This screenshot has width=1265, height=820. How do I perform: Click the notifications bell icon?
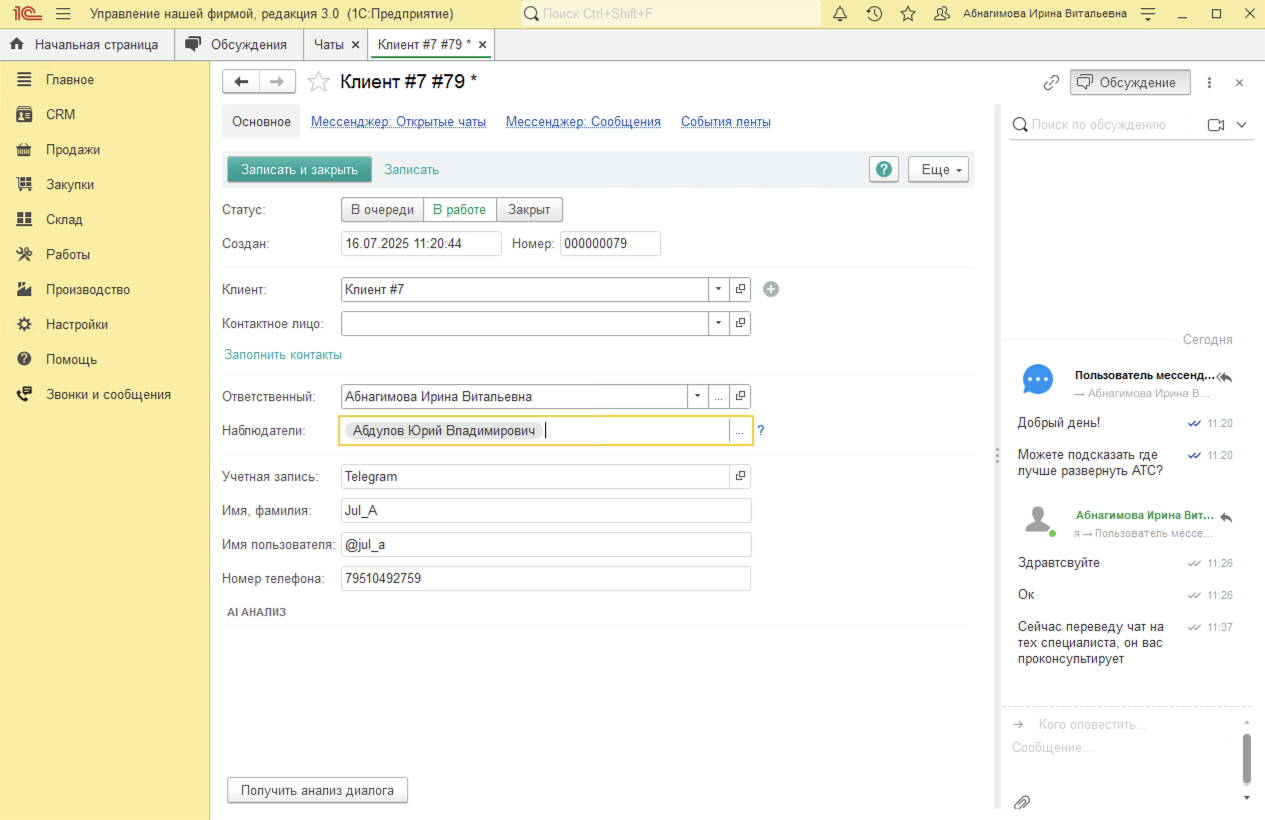(x=840, y=14)
